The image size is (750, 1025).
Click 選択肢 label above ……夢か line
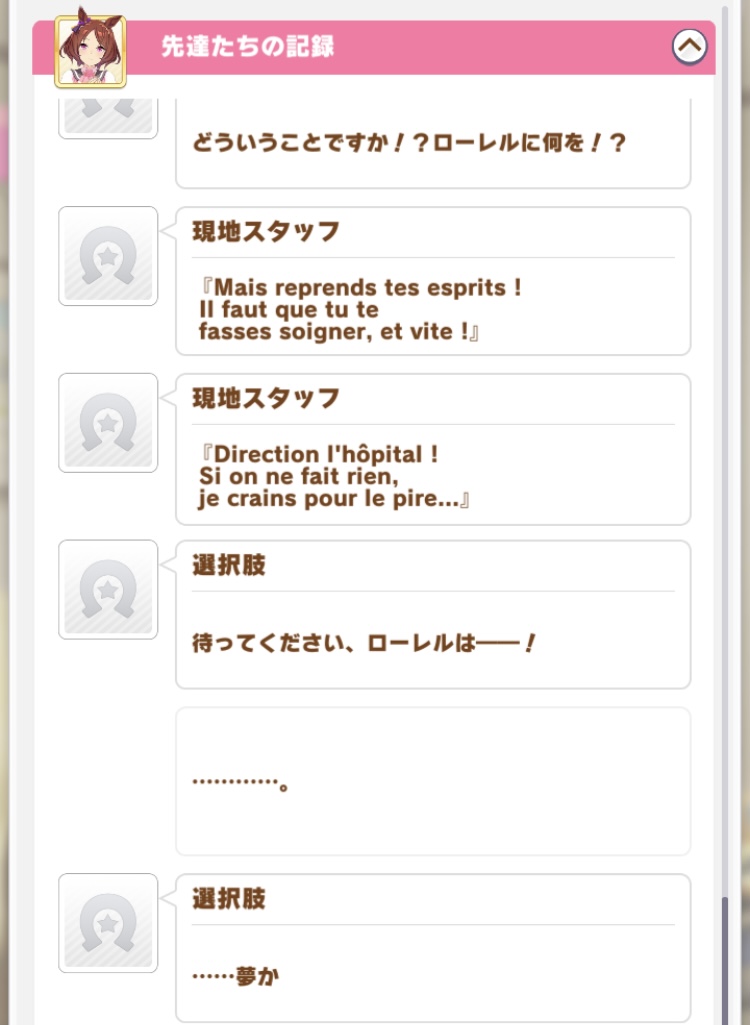229,899
